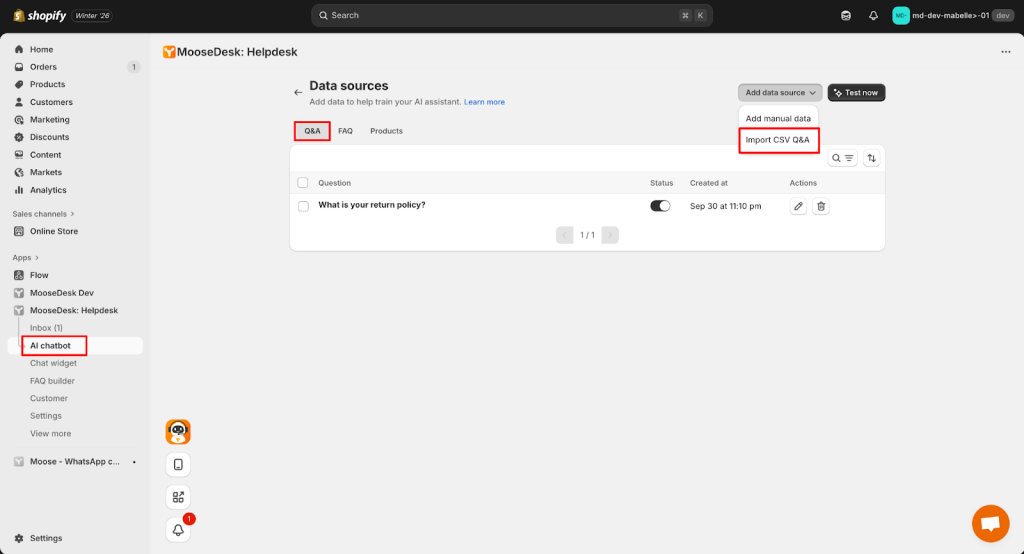
Task: Expand the Add data source dropdown
Action: (780, 93)
